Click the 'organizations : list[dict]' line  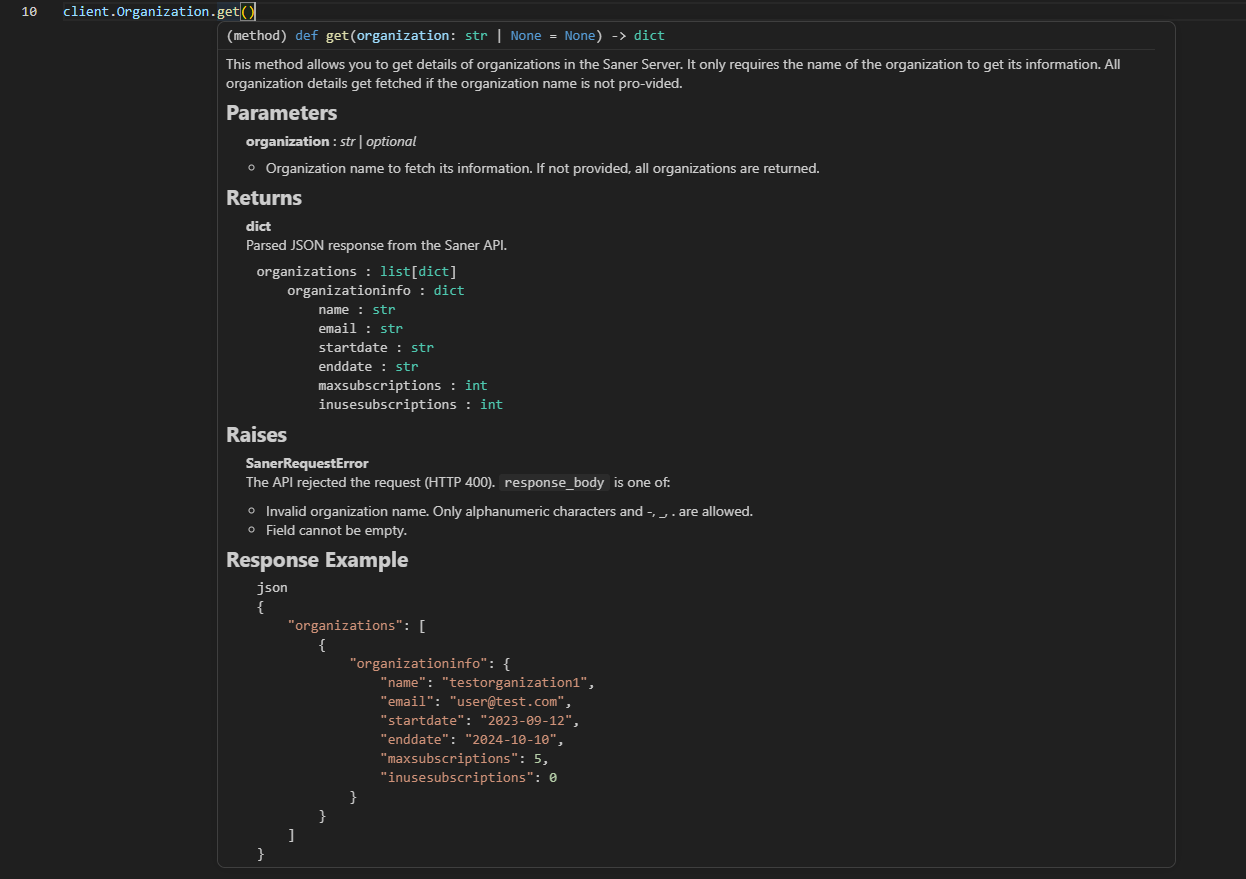click(357, 271)
